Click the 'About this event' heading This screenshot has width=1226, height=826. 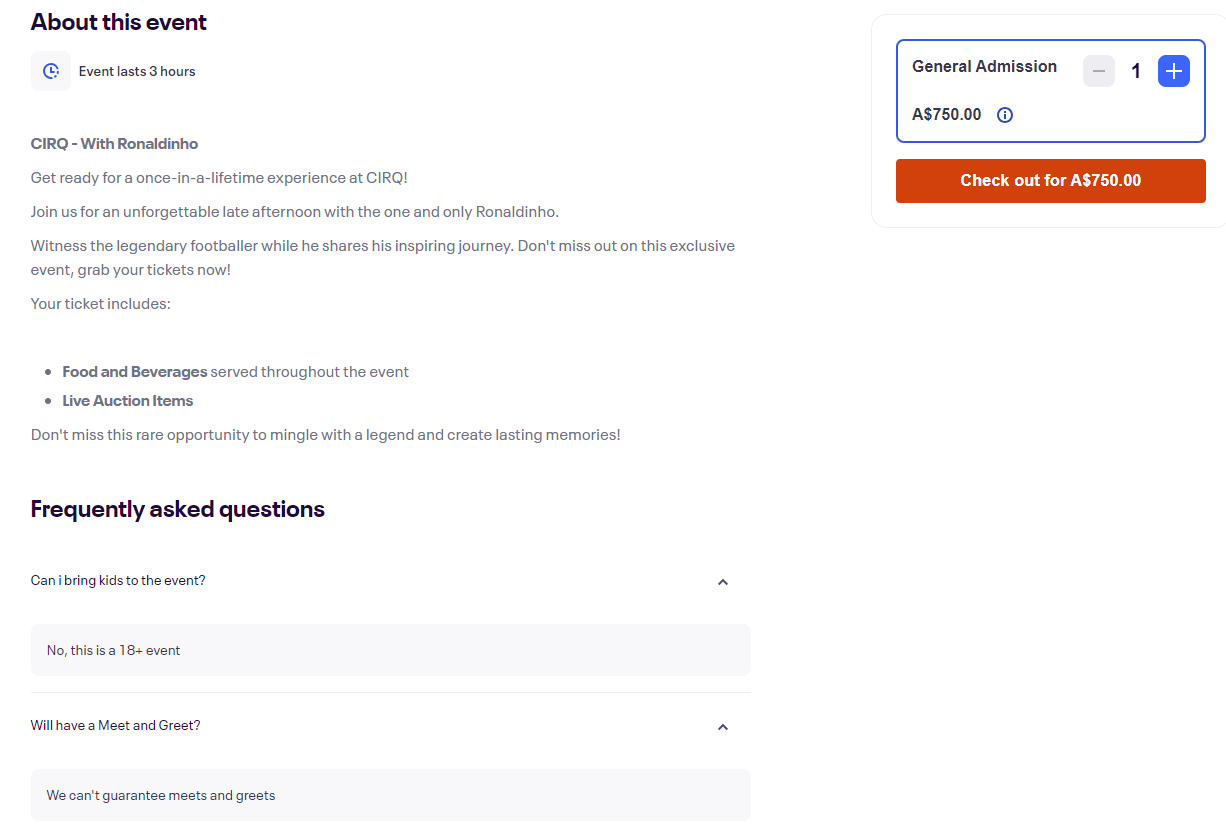pyautogui.click(x=119, y=22)
